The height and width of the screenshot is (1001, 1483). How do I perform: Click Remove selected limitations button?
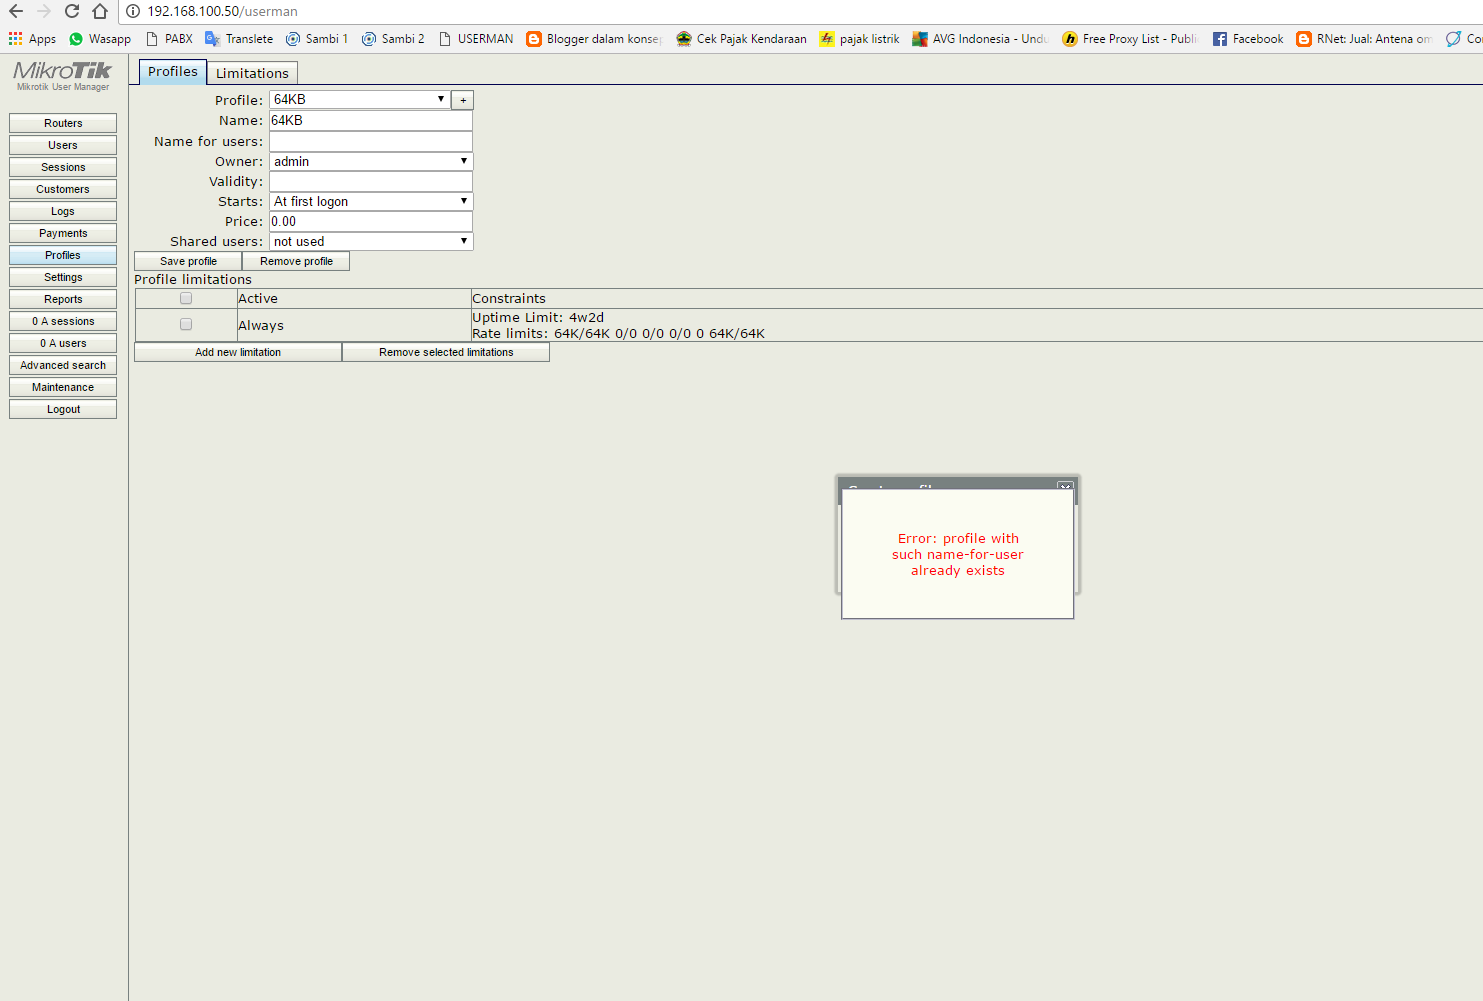click(446, 352)
